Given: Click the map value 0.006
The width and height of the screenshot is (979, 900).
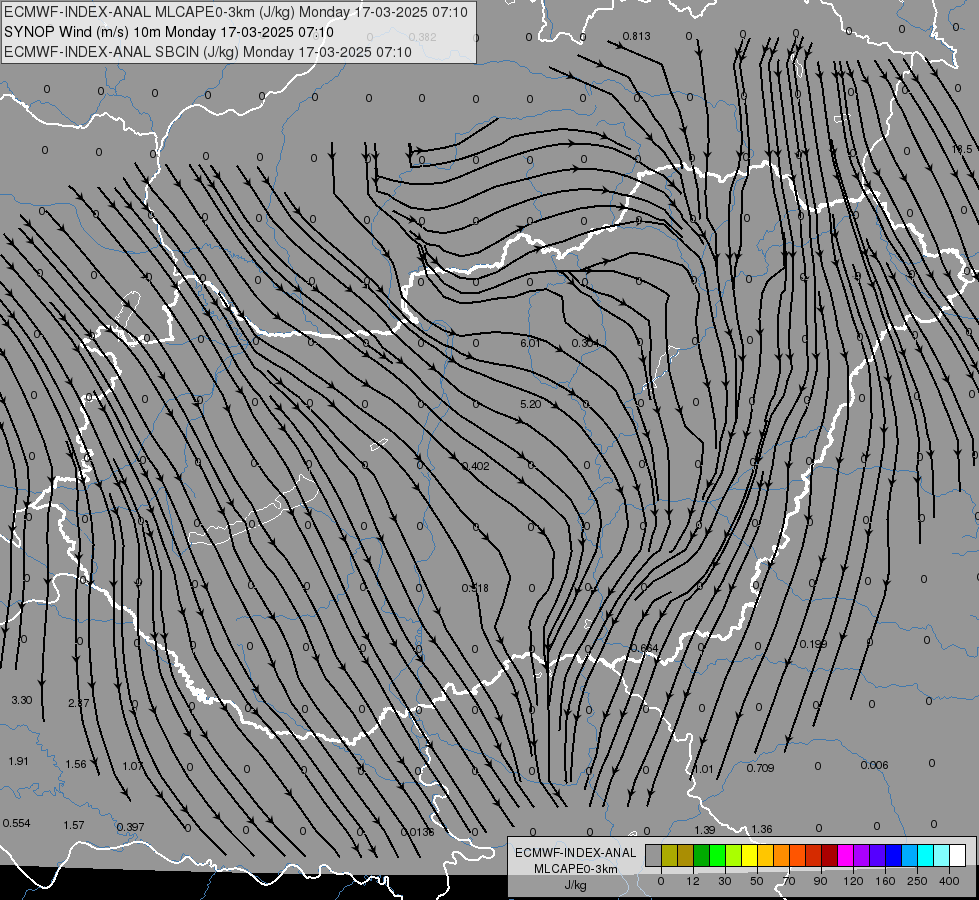Looking at the screenshot, I should (874, 765).
